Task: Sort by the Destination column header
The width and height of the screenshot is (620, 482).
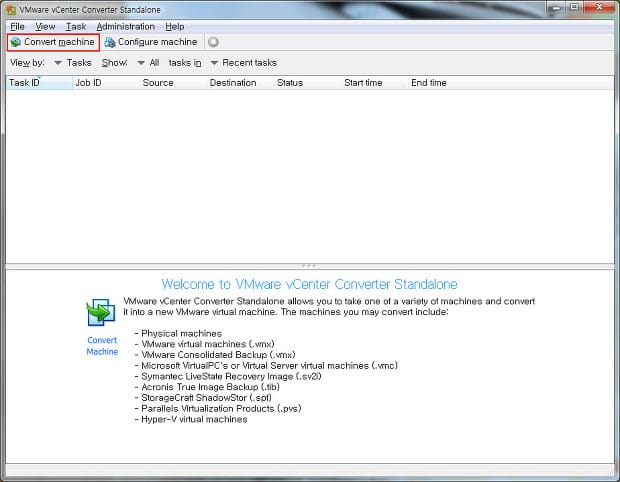Action: coord(240,83)
